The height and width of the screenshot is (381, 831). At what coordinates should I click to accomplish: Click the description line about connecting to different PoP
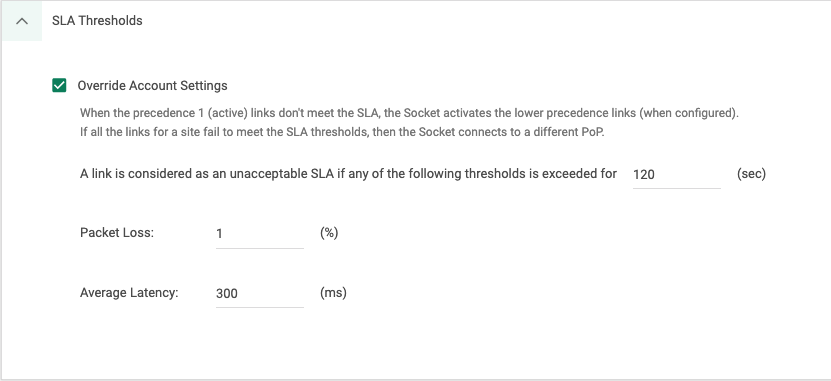pyautogui.click(x=342, y=132)
